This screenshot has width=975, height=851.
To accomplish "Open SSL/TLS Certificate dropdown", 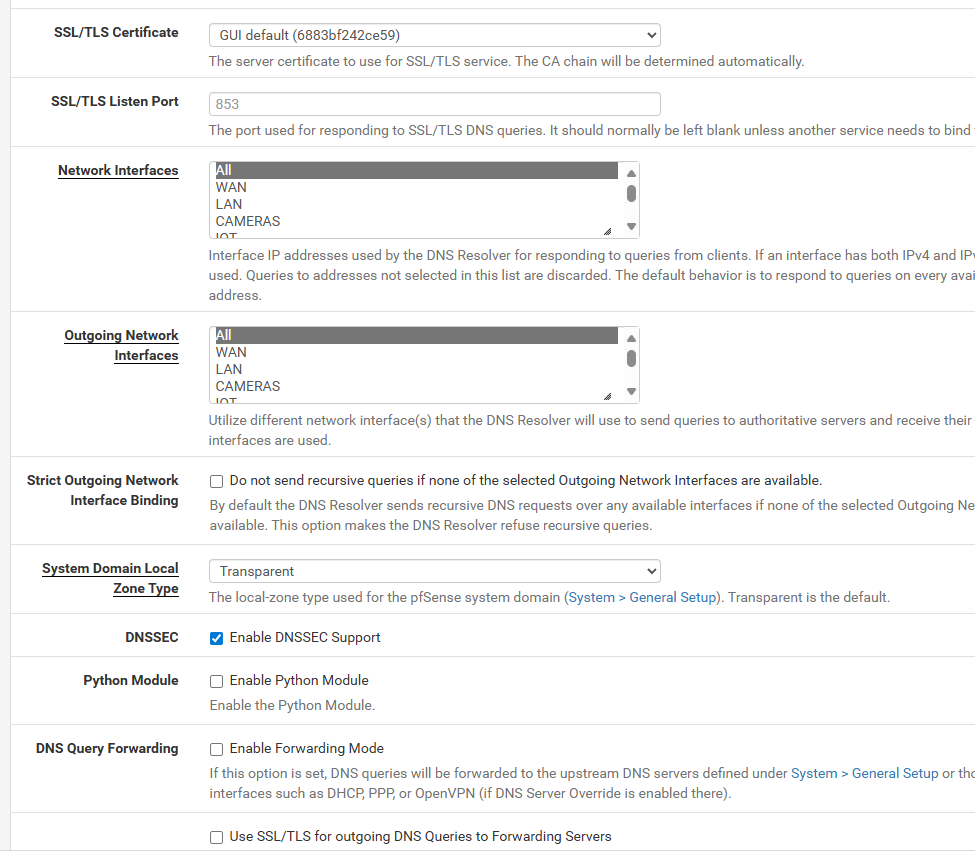I will pos(435,35).
